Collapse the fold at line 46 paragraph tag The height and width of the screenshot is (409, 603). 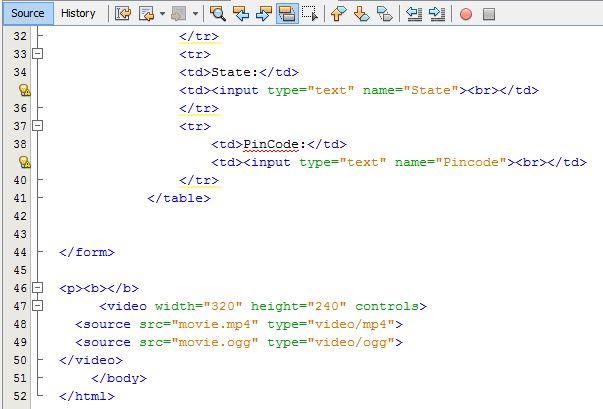pos(37,288)
